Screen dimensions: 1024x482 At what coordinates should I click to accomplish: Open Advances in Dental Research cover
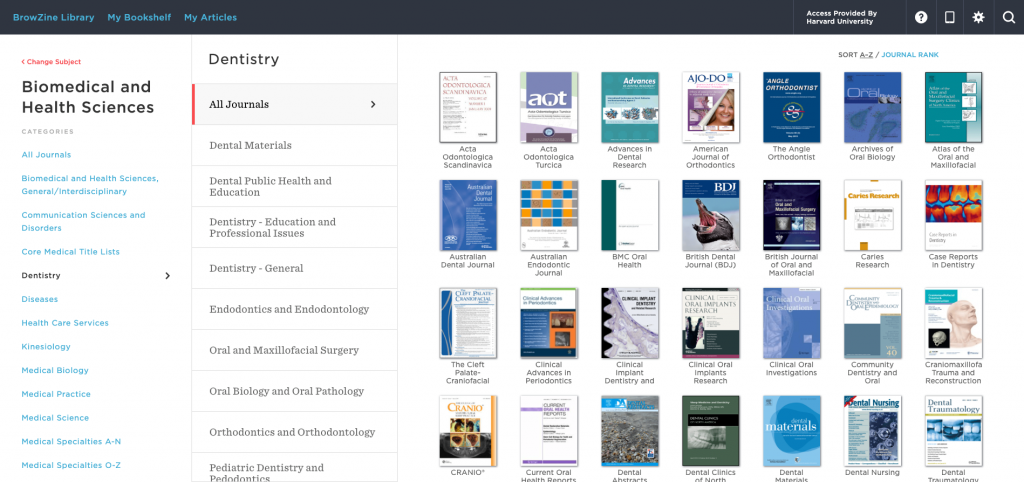(x=630, y=107)
